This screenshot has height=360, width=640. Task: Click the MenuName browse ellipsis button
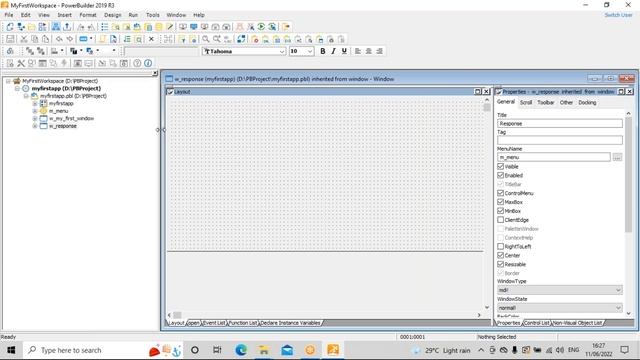coord(617,157)
